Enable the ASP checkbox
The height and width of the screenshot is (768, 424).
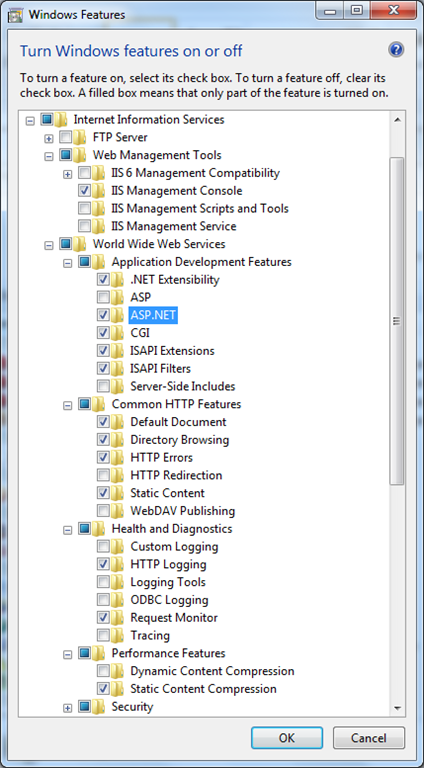(x=103, y=297)
